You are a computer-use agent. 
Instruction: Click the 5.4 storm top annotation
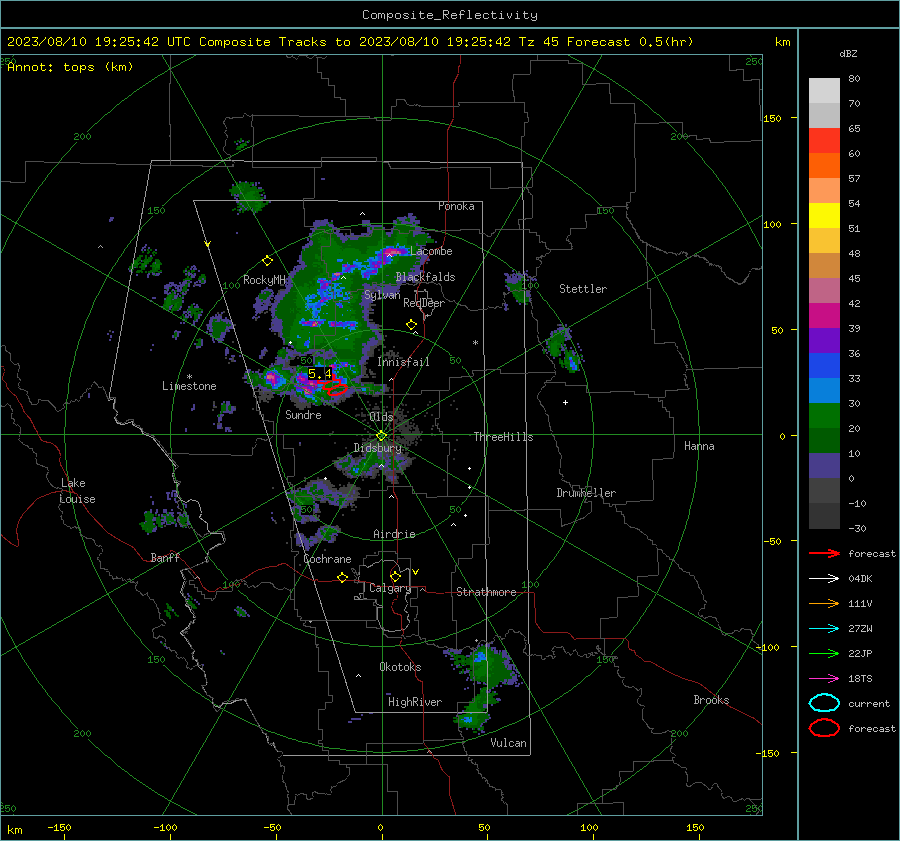[320, 374]
